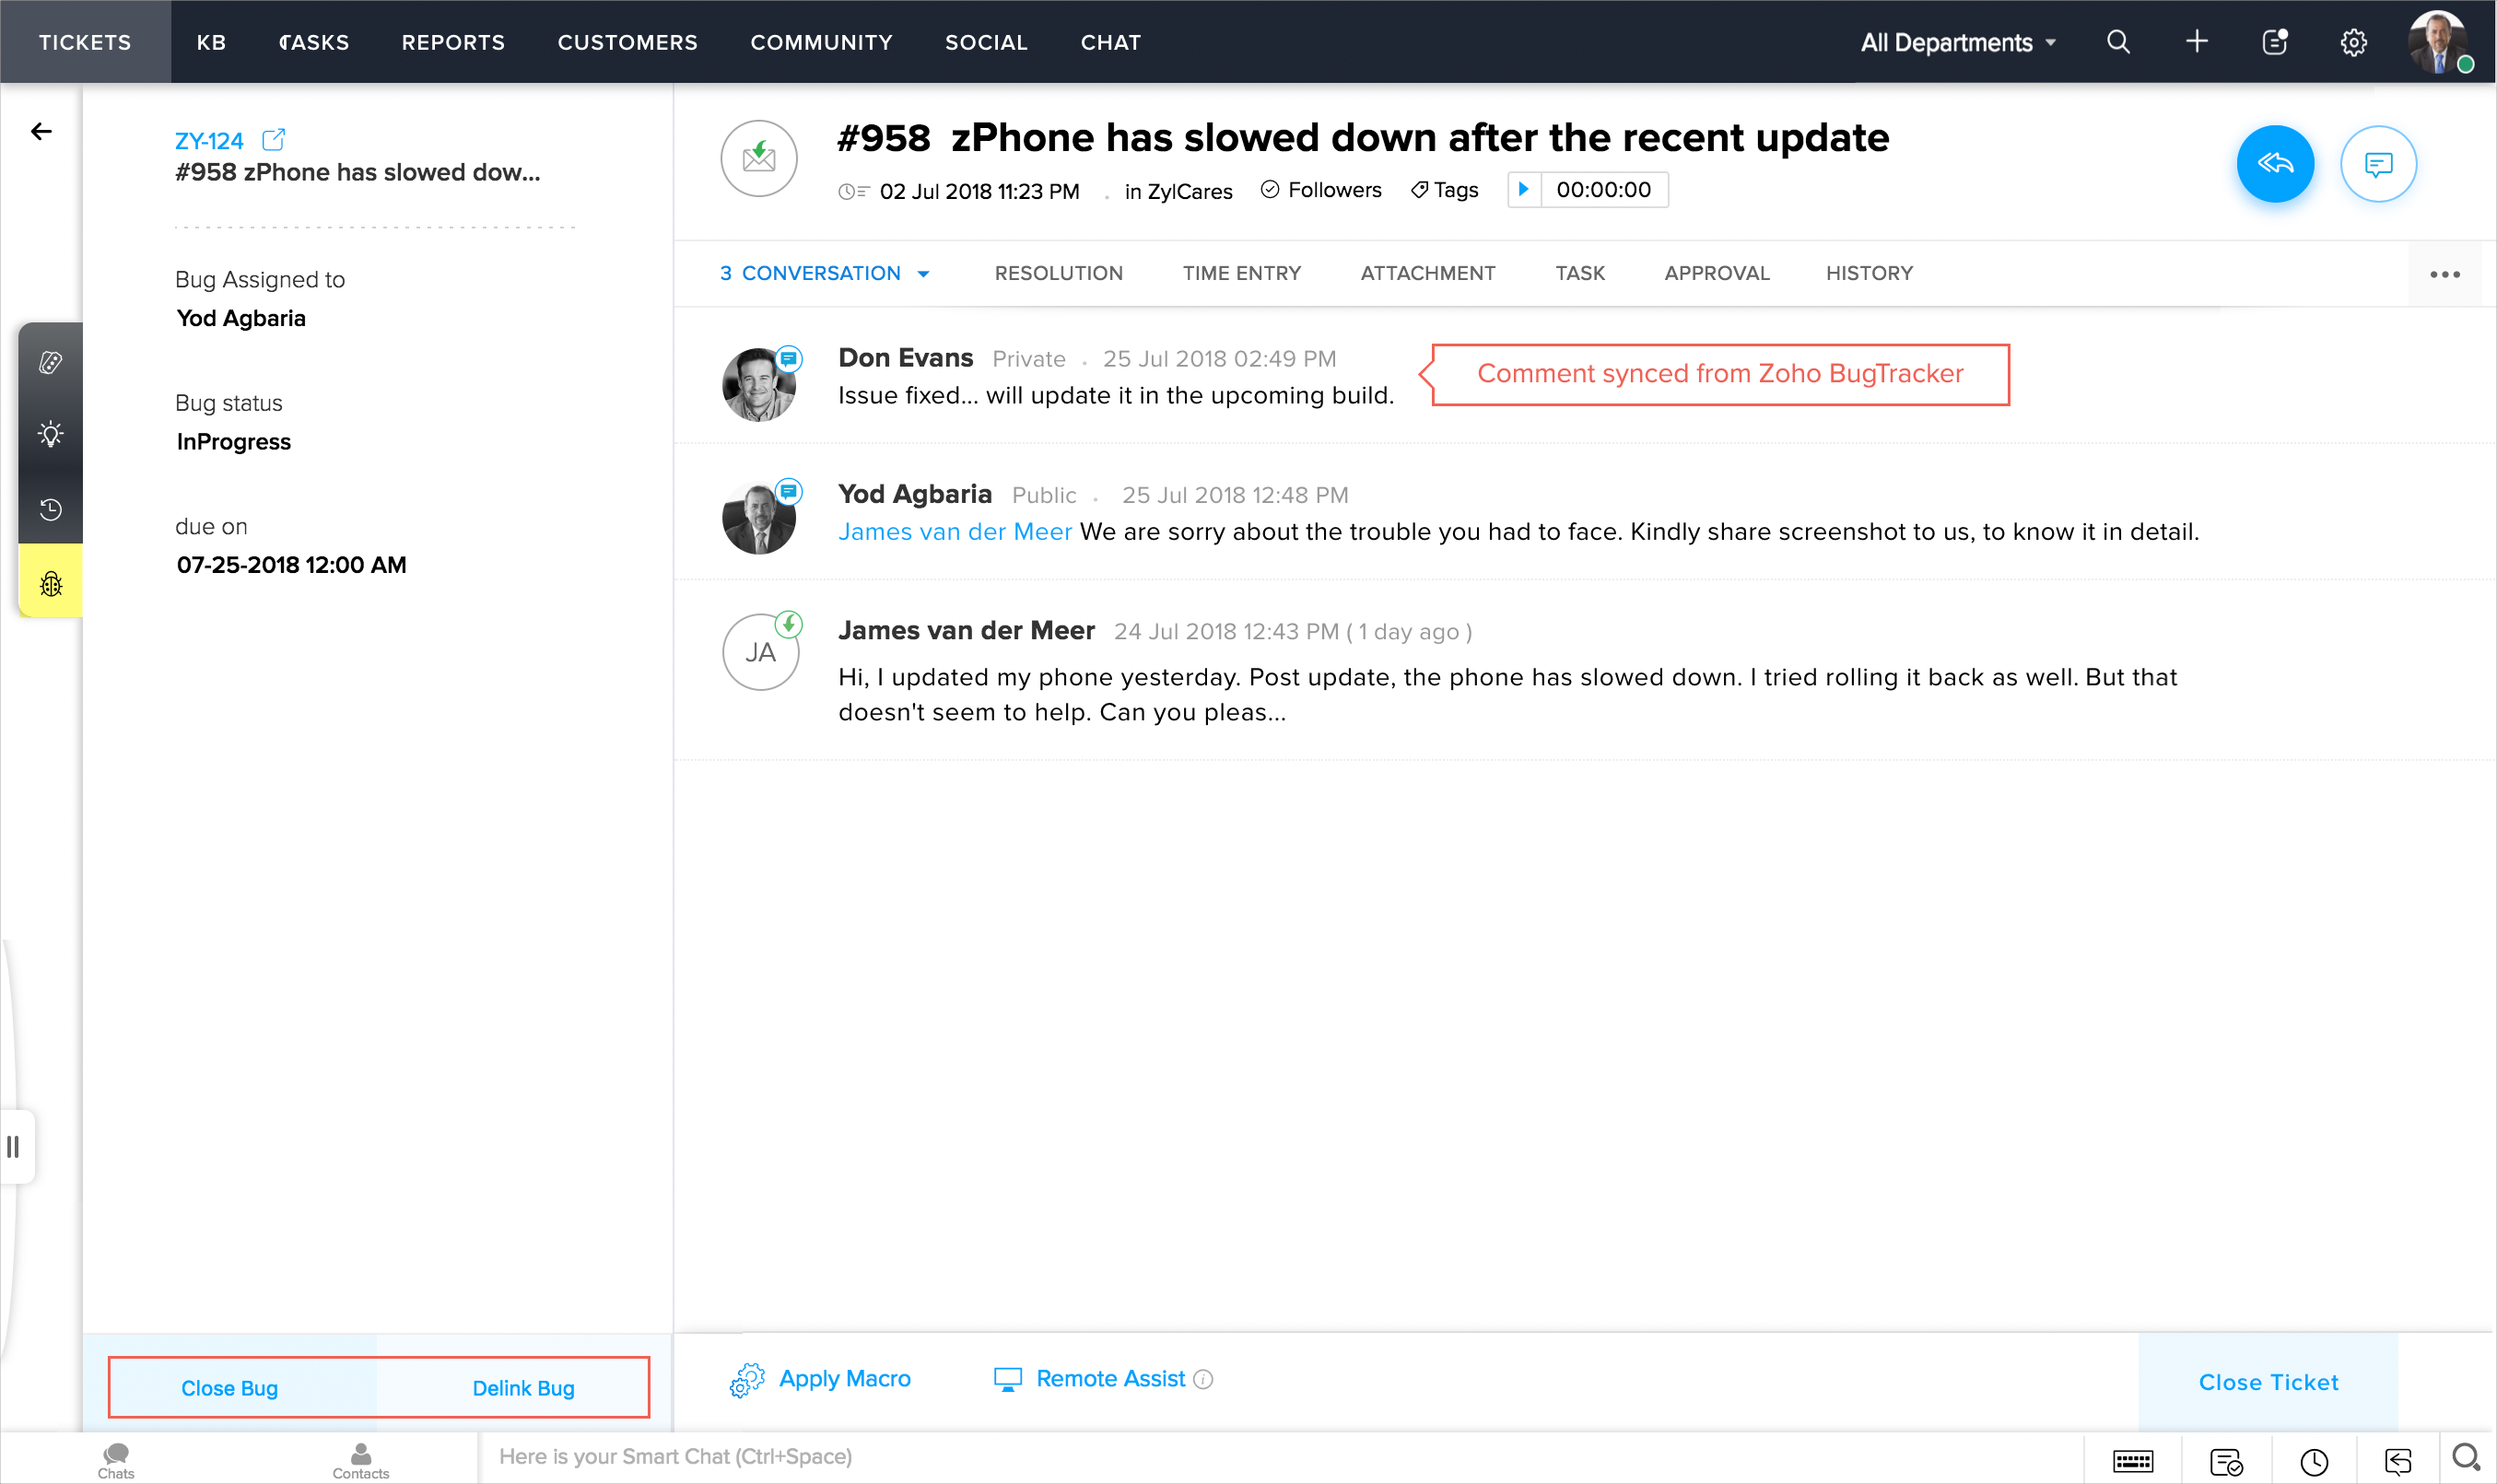Open ZY-124 bug in external link icon

coord(273,139)
